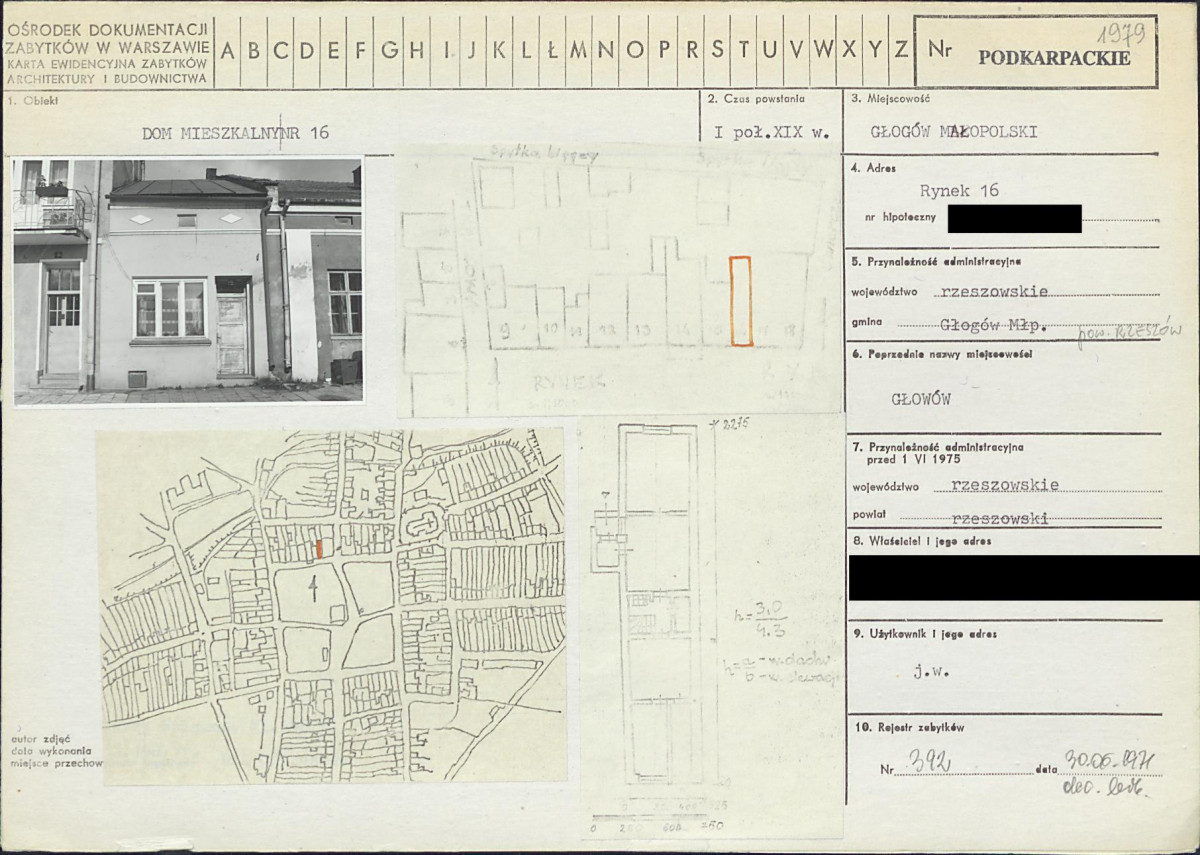Viewport: 1200px width, 855px height.
Task: Click the red building marker on town map
Action: [319, 549]
